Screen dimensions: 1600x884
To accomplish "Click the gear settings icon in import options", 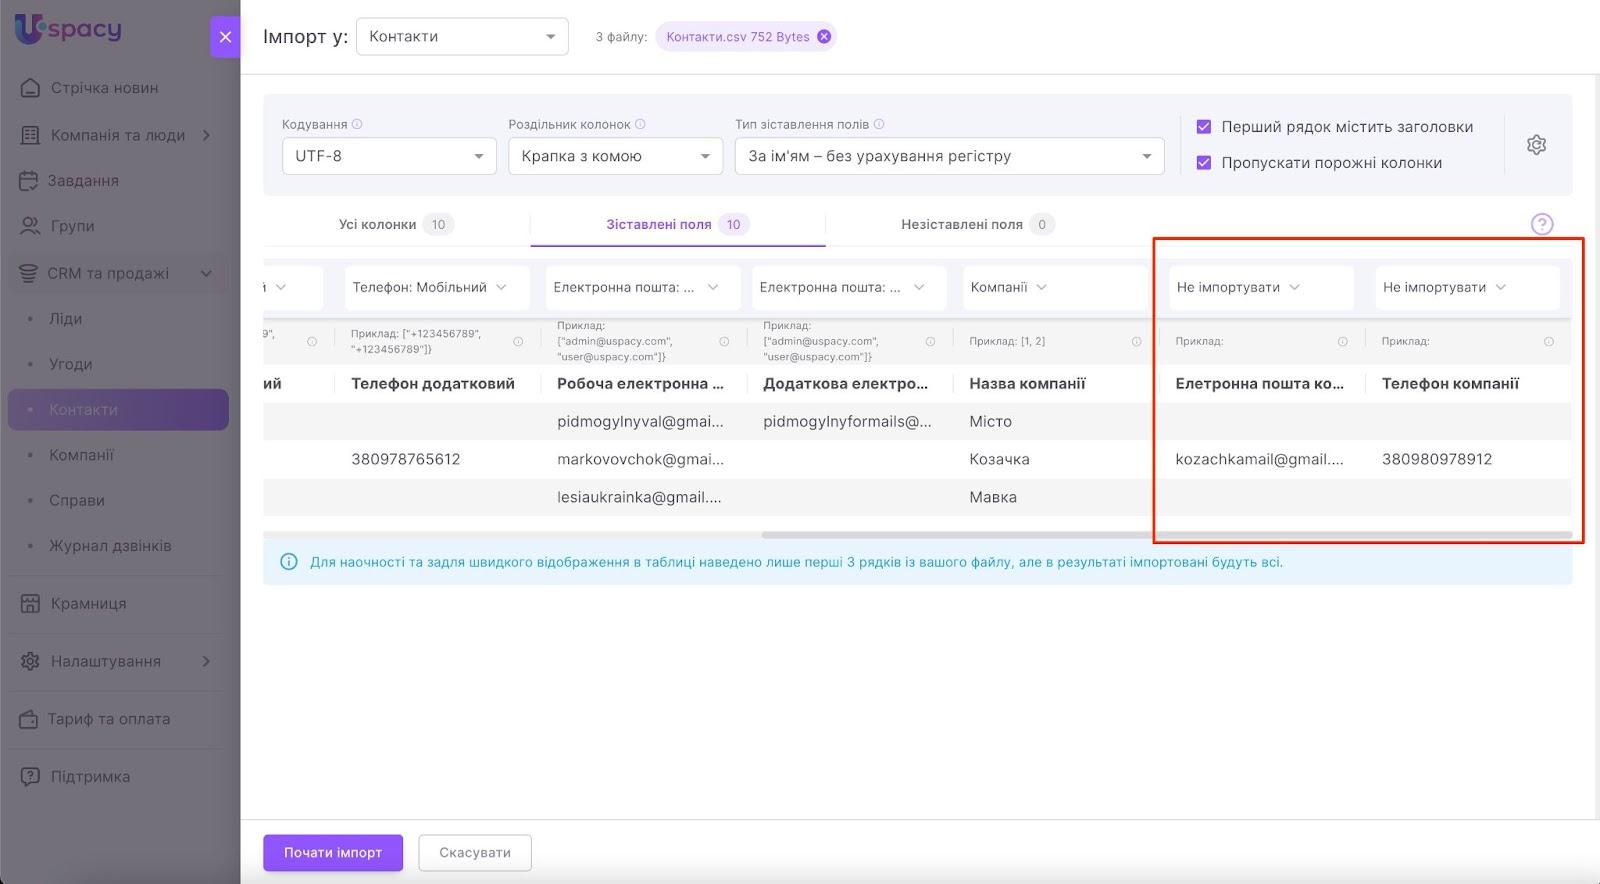I will point(1536,145).
